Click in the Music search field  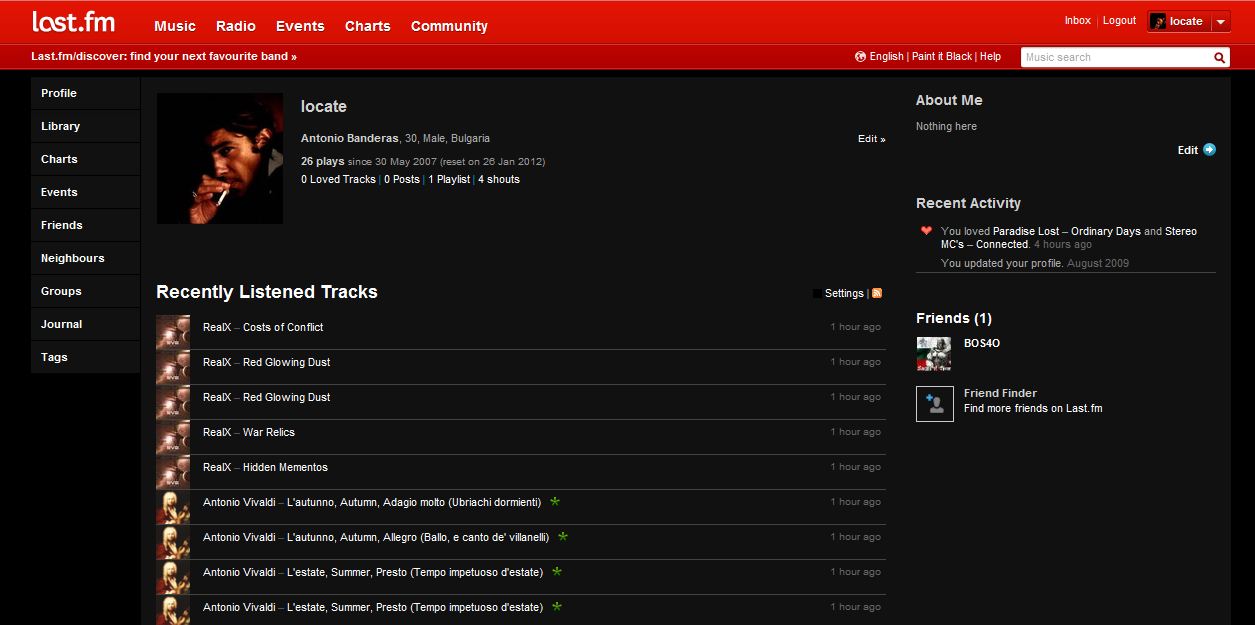pyautogui.click(x=1116, y=57)
